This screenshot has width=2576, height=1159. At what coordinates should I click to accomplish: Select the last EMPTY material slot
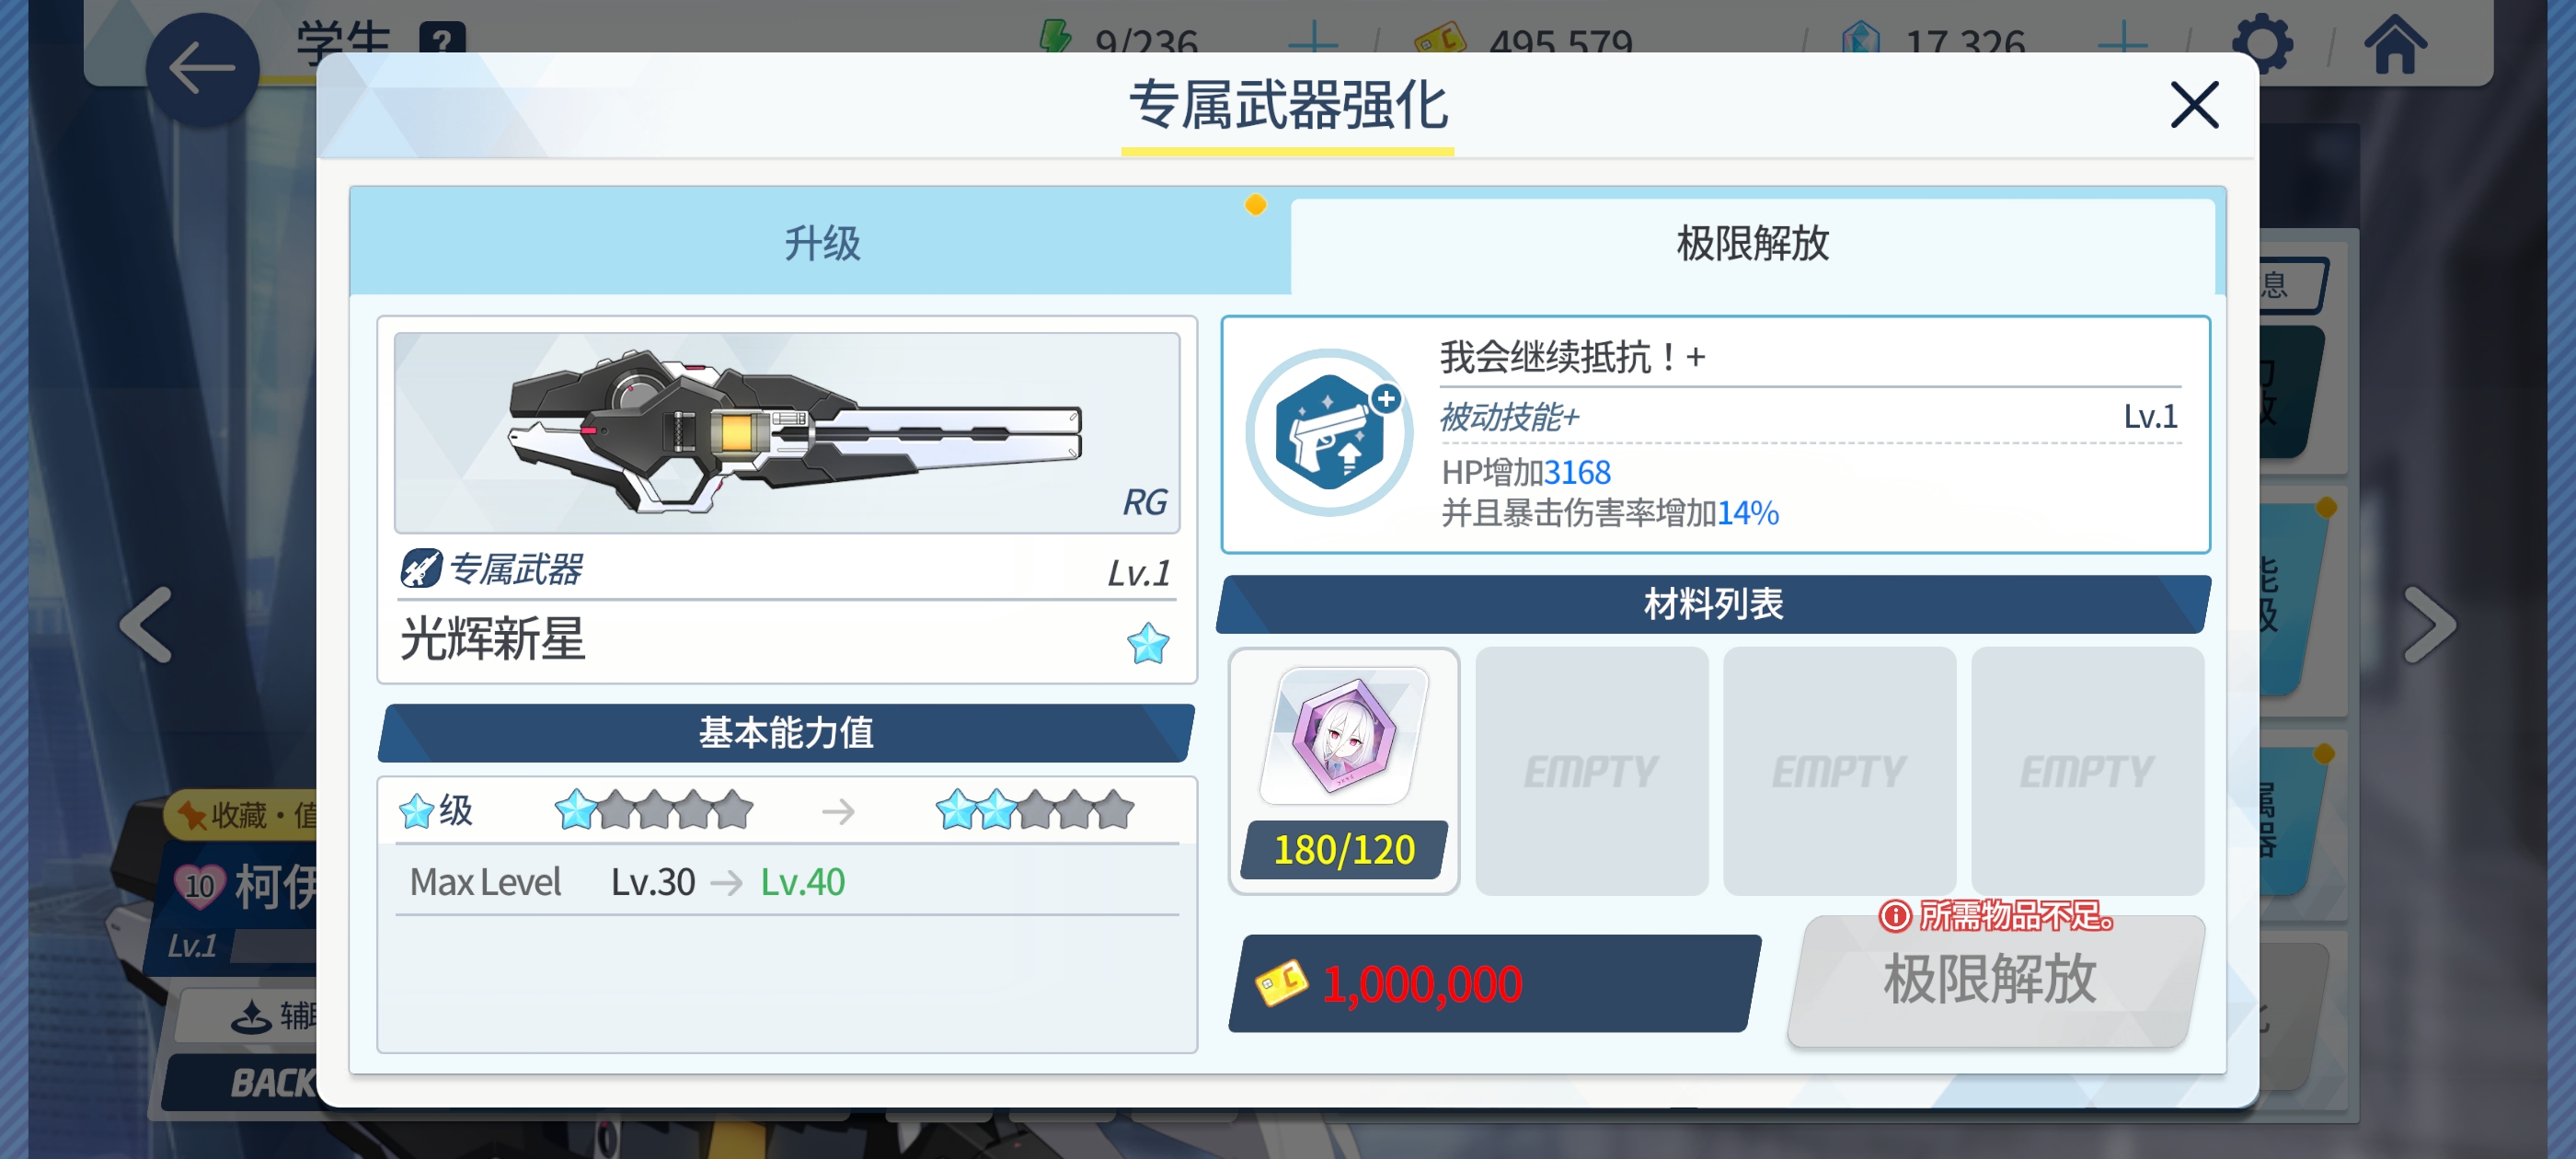pos(2087,770)
